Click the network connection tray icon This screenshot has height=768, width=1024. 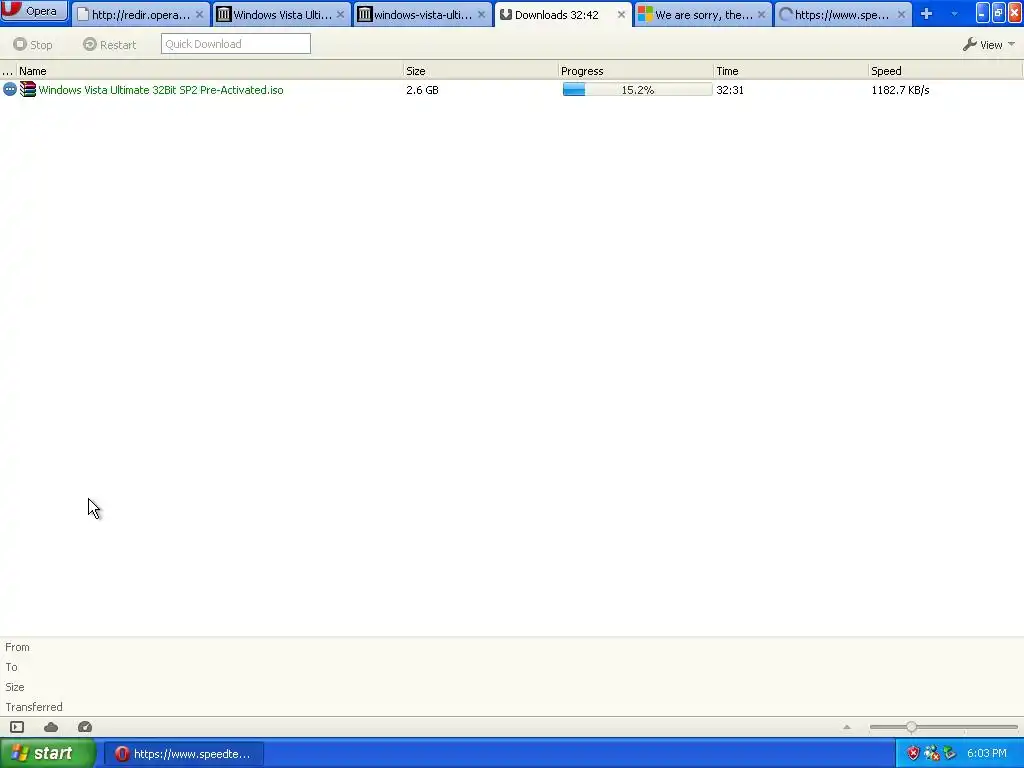(x=932, y=754)
